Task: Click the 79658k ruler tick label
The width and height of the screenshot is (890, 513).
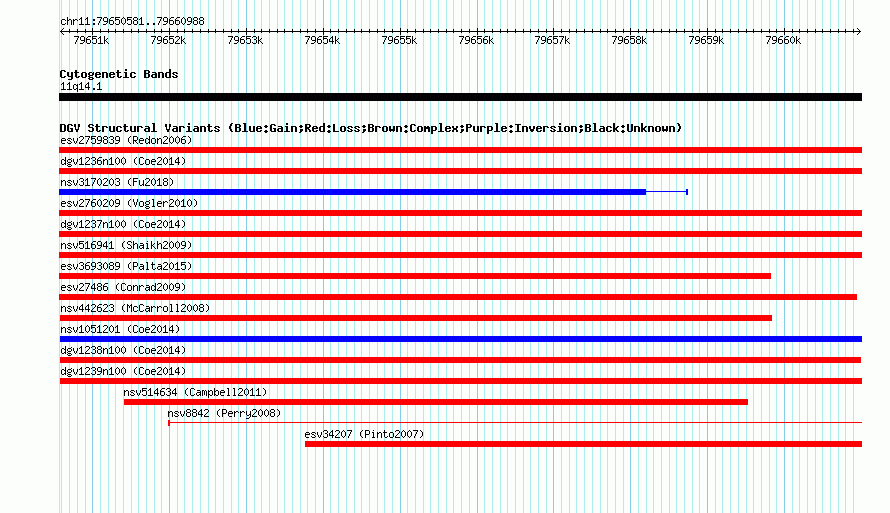Action: click(629, 40)
